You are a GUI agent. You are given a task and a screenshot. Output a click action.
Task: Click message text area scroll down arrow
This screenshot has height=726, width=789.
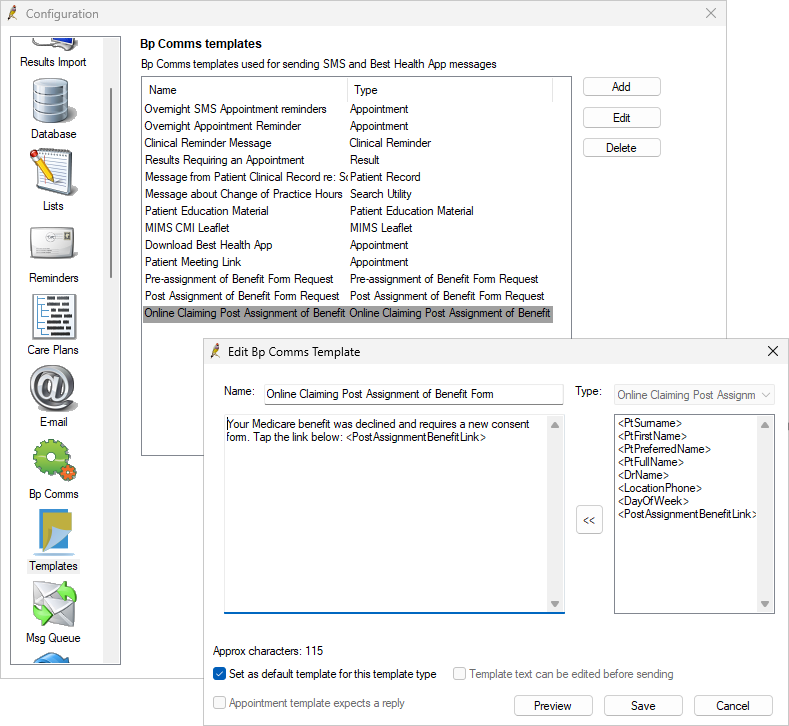555,604
